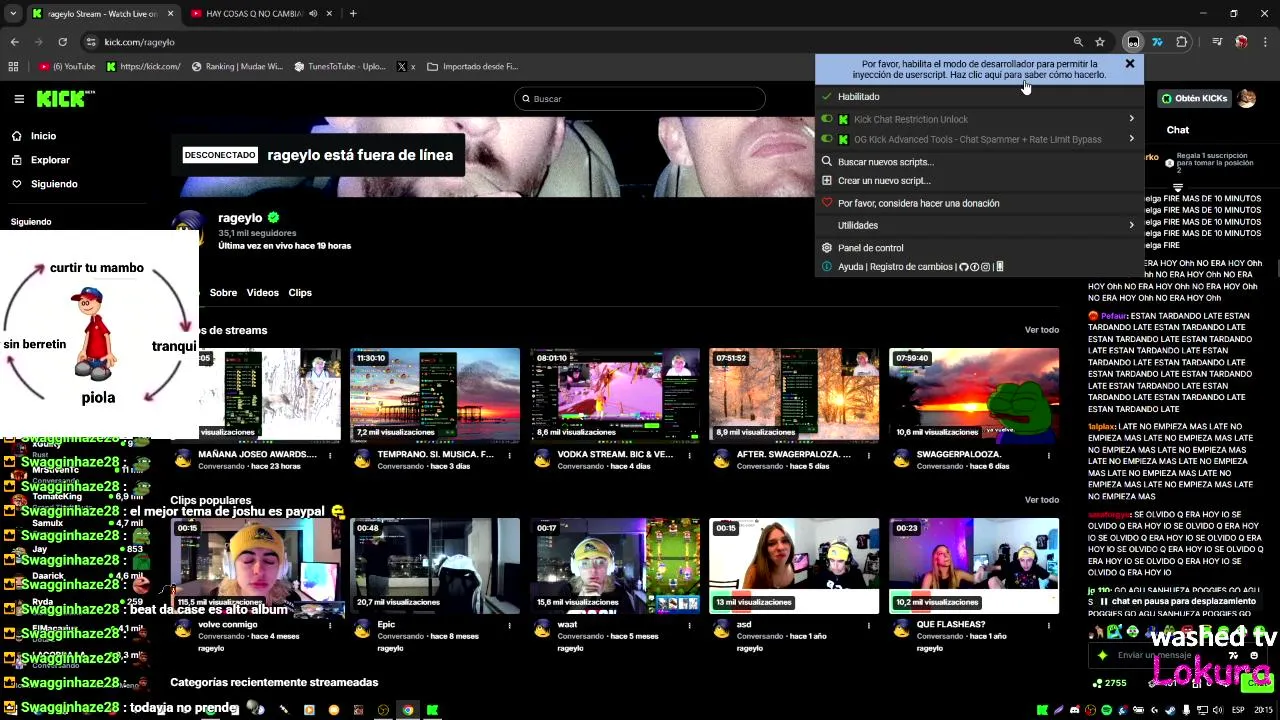Open the Ayuda link
Viewport: 1280px width, 720px height.
tap(850, 267)
